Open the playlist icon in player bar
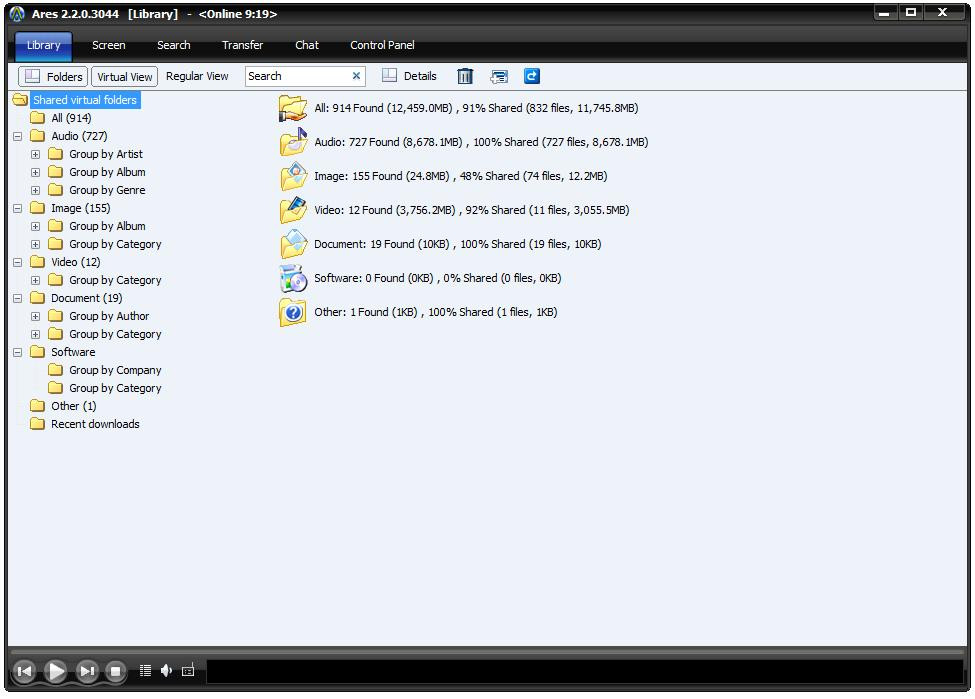The image size is (975, 699). point(145,671)
